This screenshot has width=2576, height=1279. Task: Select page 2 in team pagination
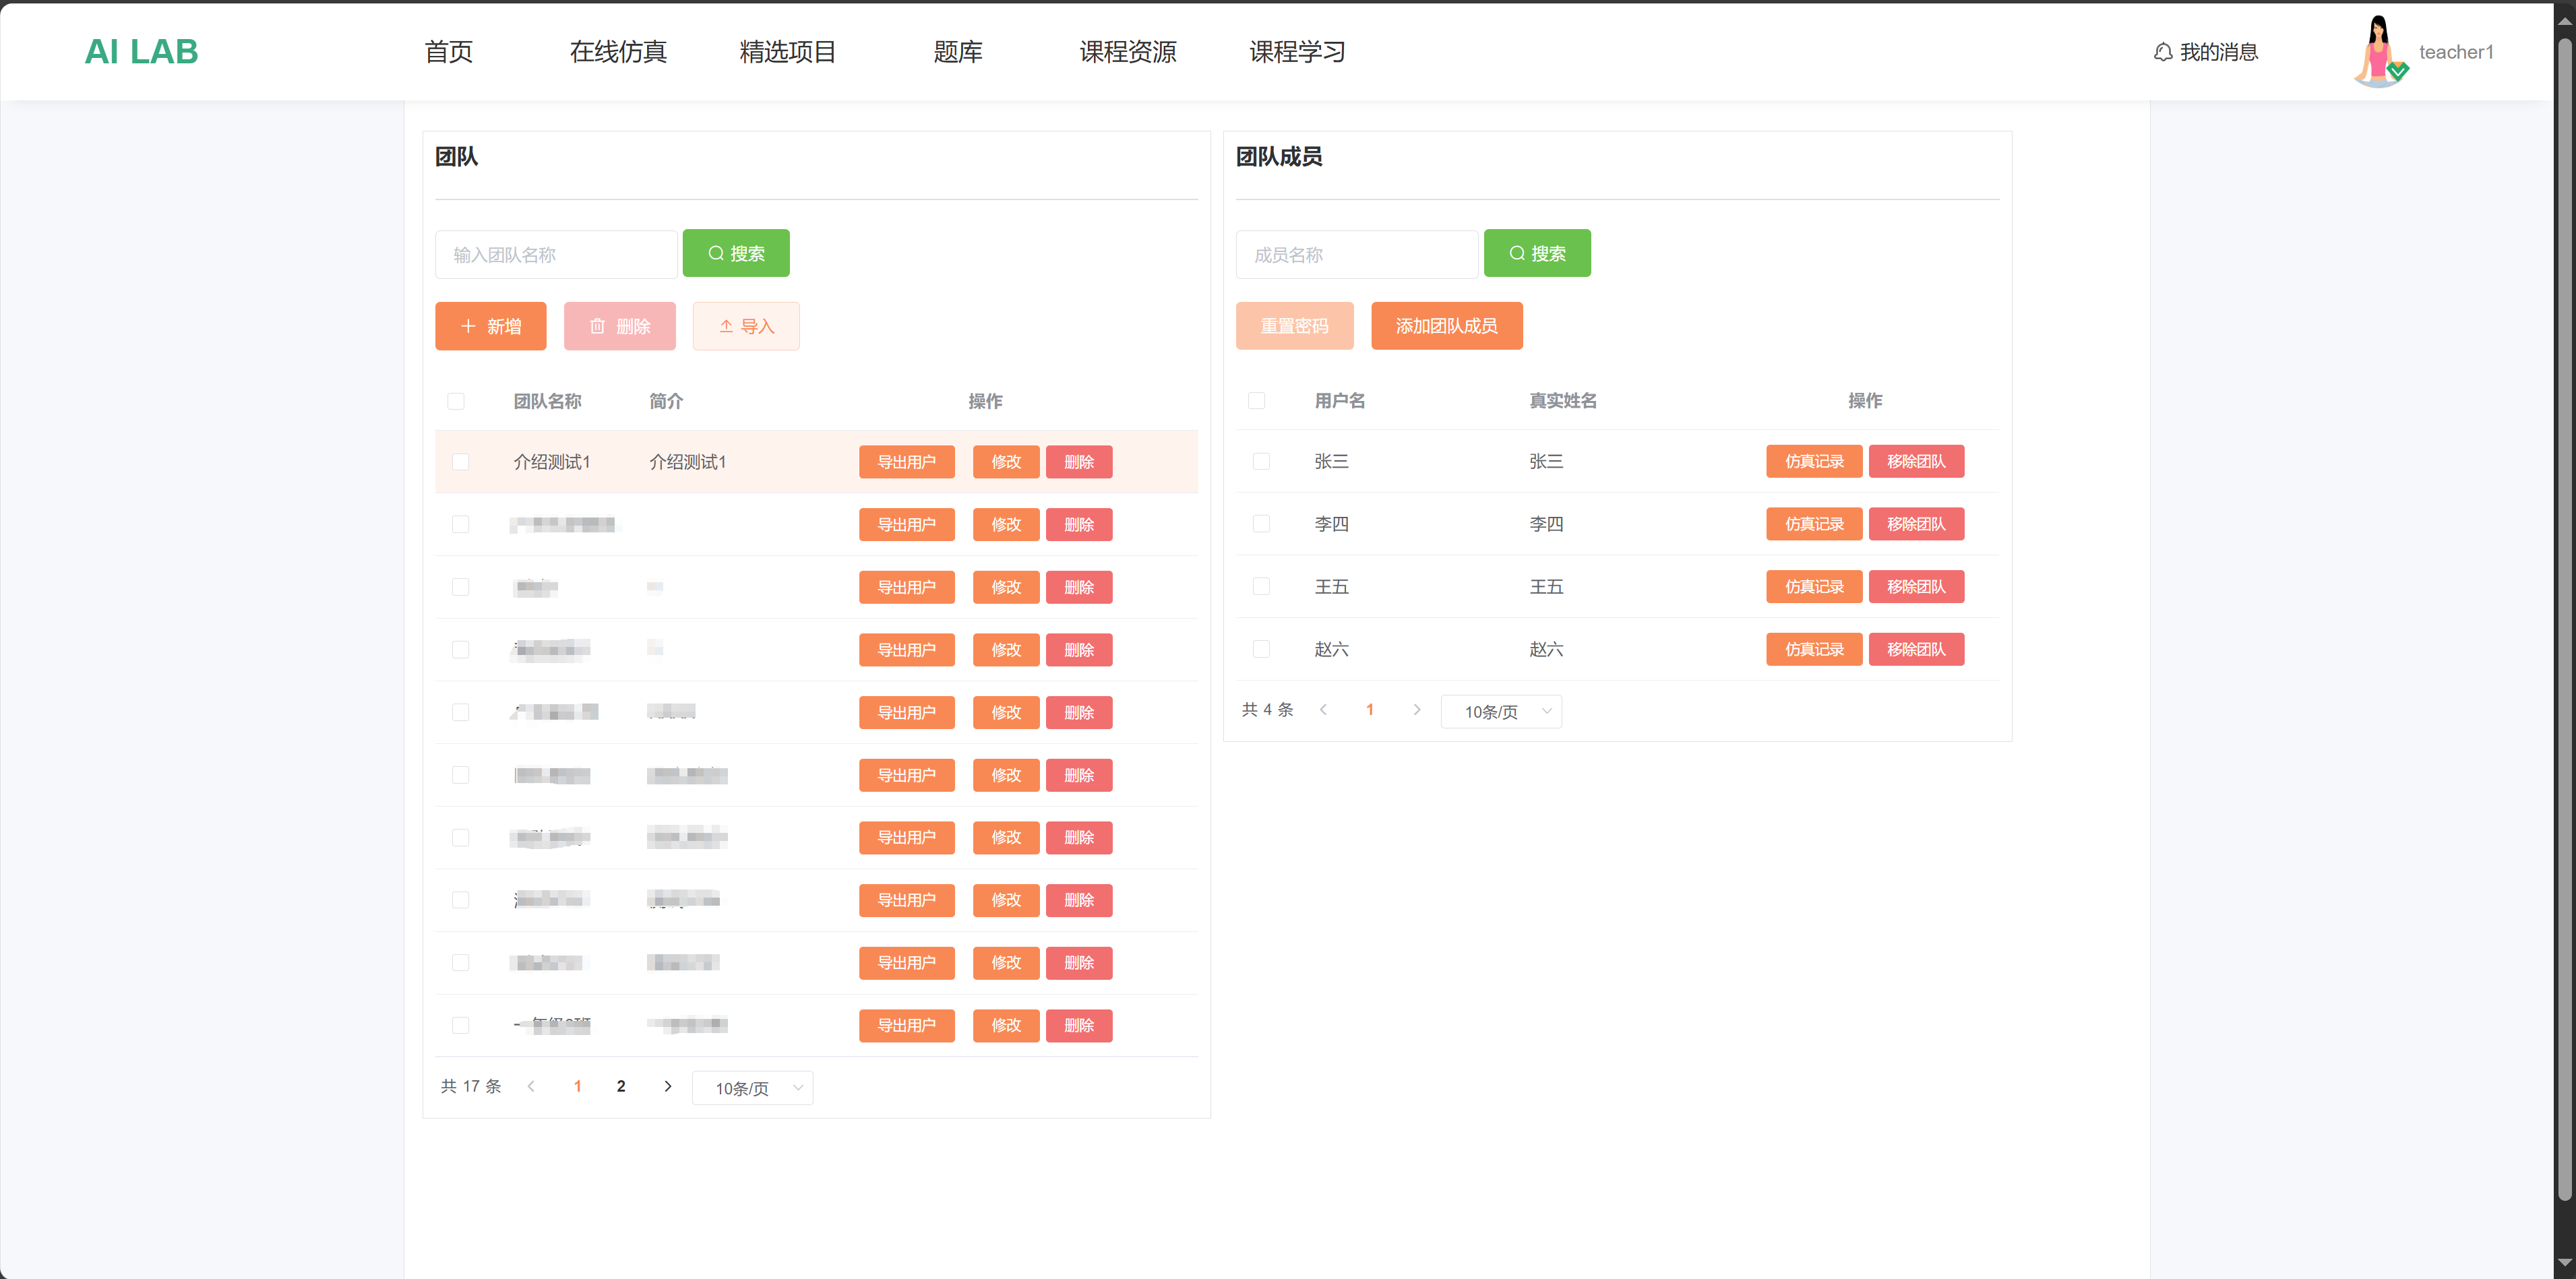click(x=621, y=1087)
